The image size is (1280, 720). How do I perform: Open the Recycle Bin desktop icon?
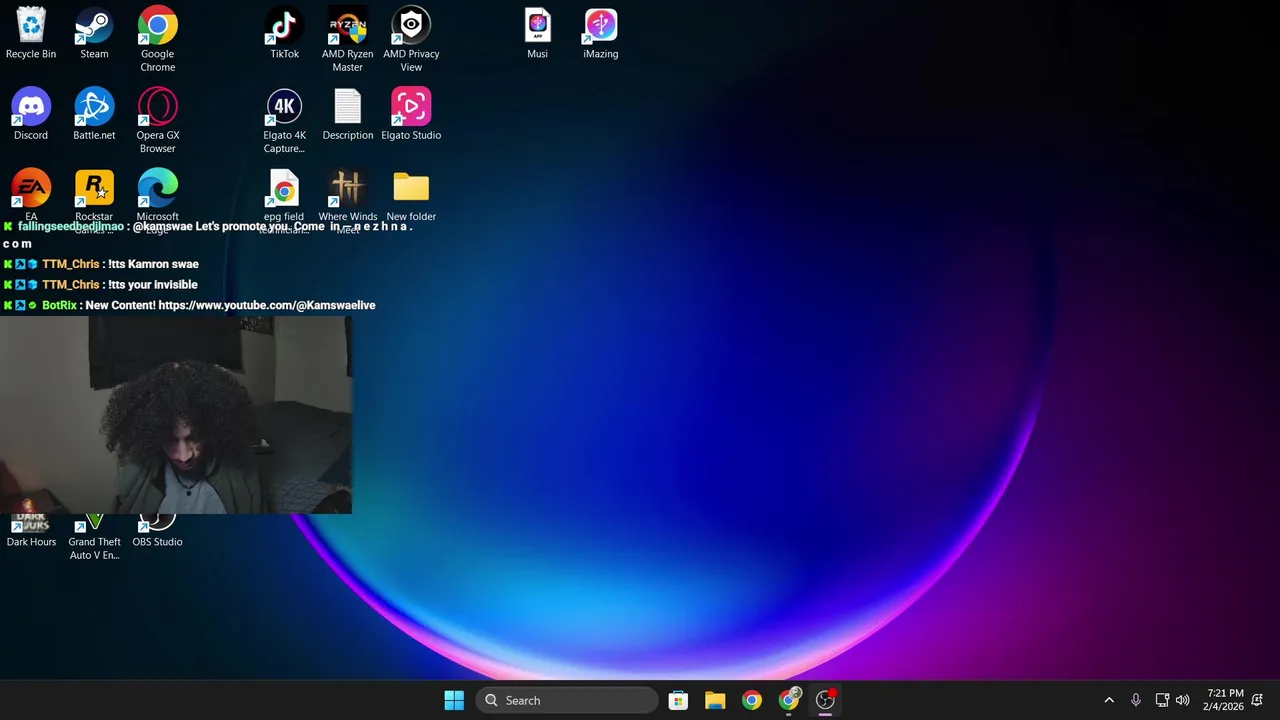click(31, 33)
